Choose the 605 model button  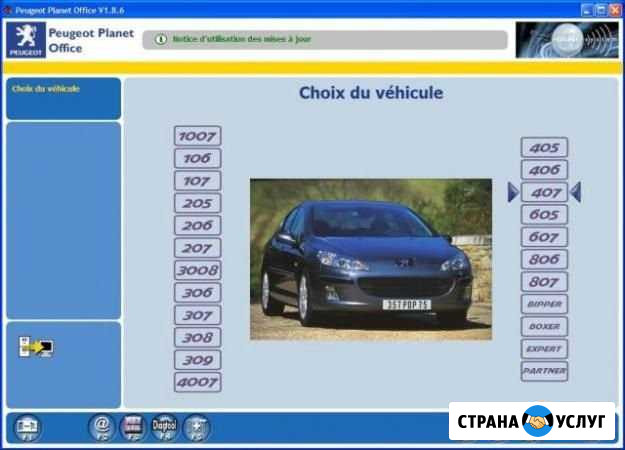(544, 215)
